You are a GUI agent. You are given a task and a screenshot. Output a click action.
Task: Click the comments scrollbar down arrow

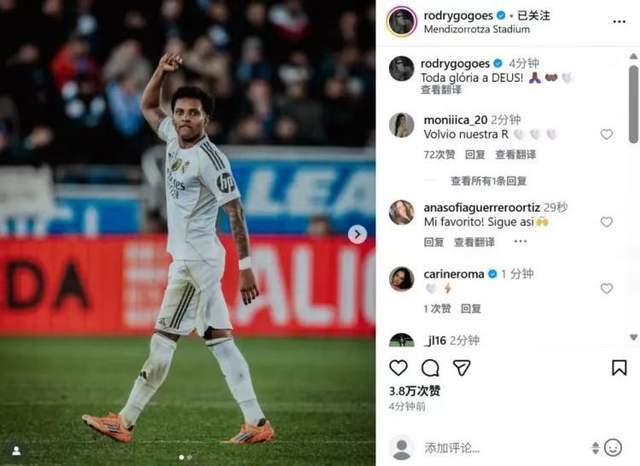tap(633, 337)
